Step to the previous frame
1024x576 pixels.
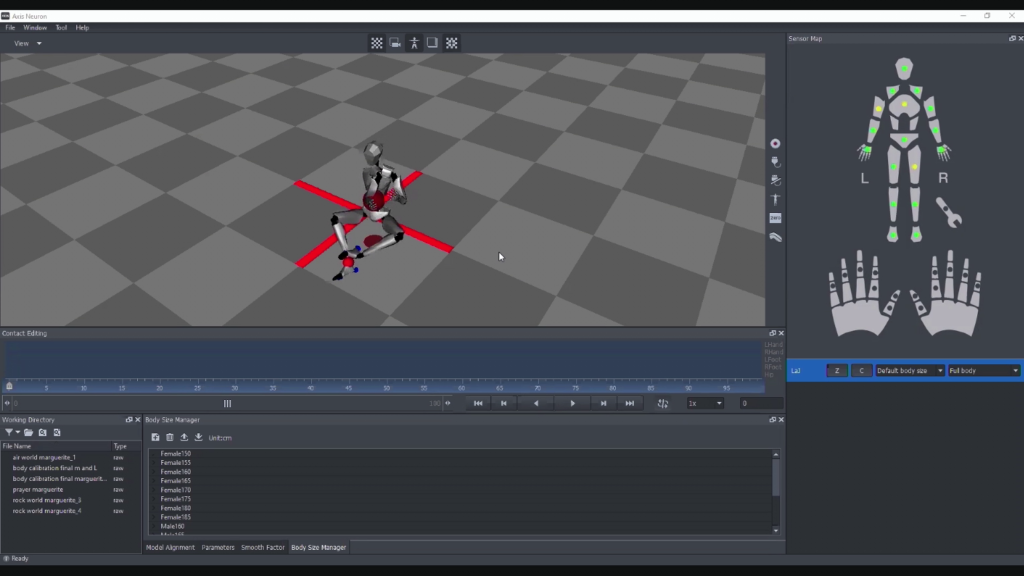click(x=504, y=404)
